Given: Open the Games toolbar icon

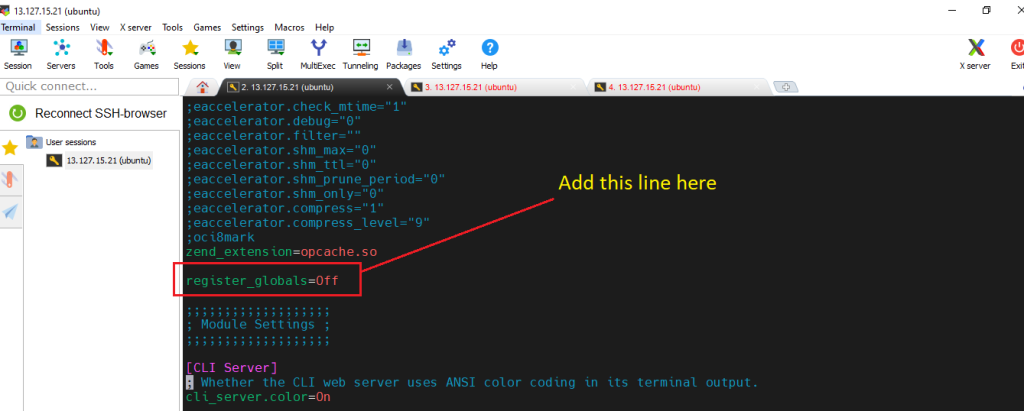Looking at the screenshot, I should click(146, 53).
